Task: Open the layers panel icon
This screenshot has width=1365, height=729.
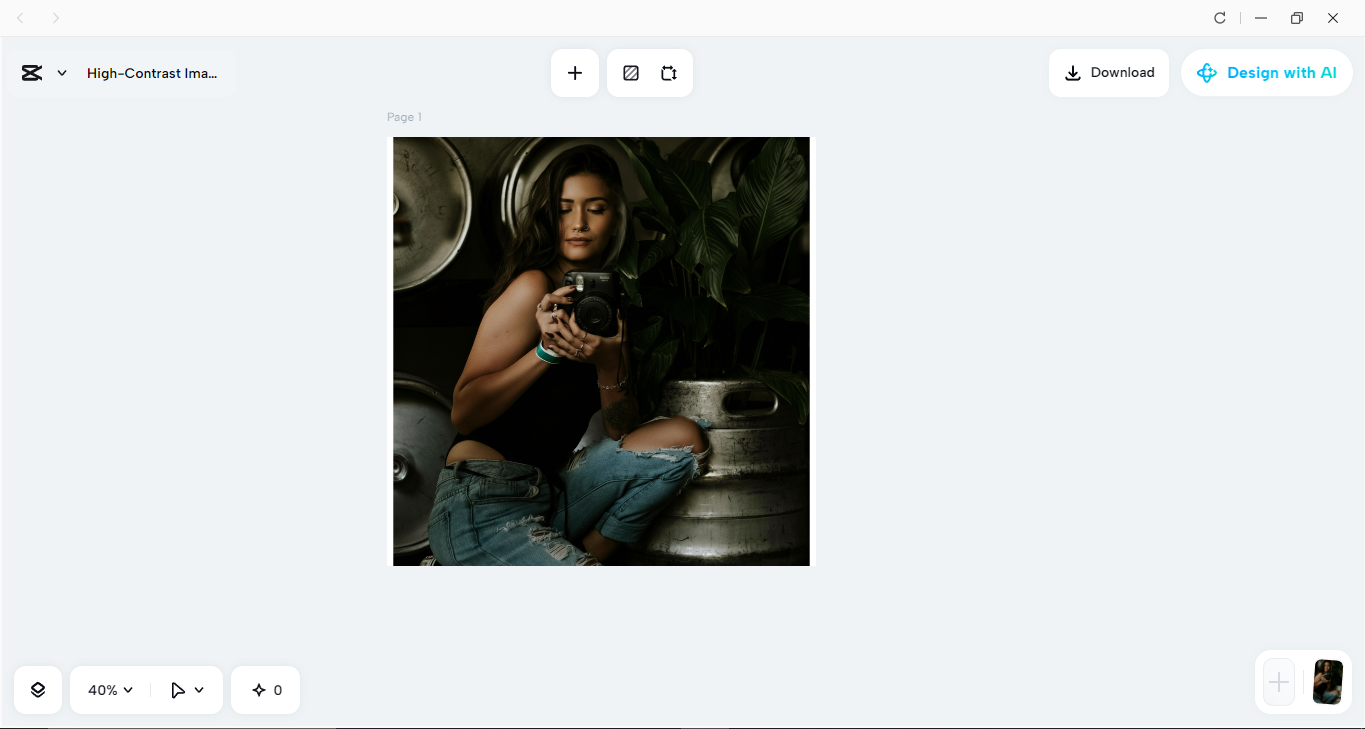Action: 38,690
